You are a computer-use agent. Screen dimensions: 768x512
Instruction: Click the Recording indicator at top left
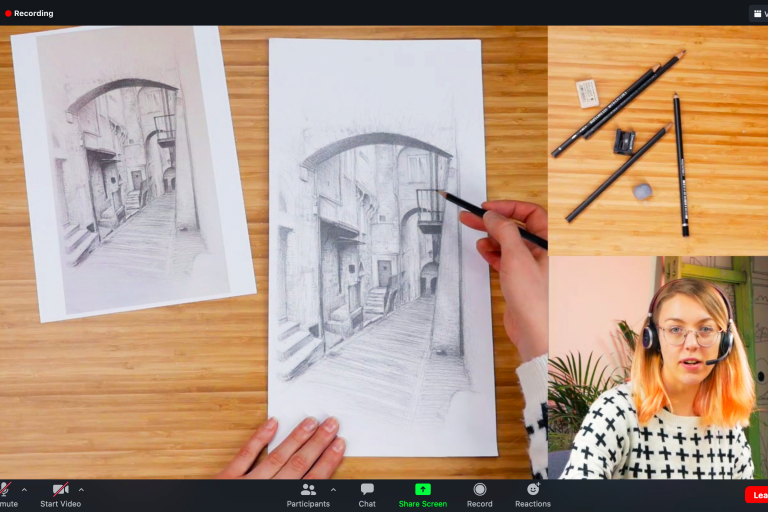[29, 13]
